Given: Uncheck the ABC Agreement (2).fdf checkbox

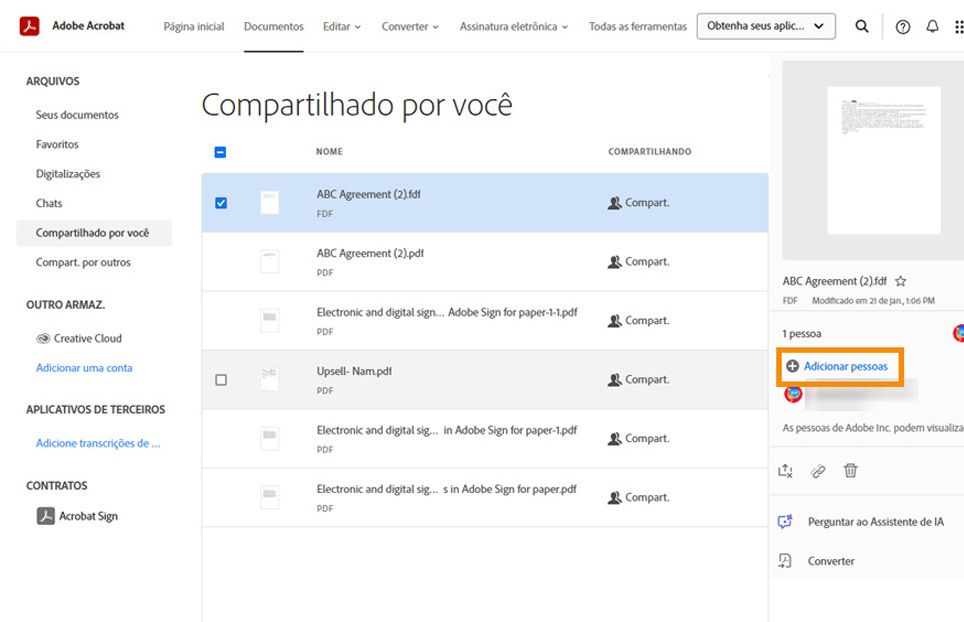Looking at the screenshot, I should [222, 202].
